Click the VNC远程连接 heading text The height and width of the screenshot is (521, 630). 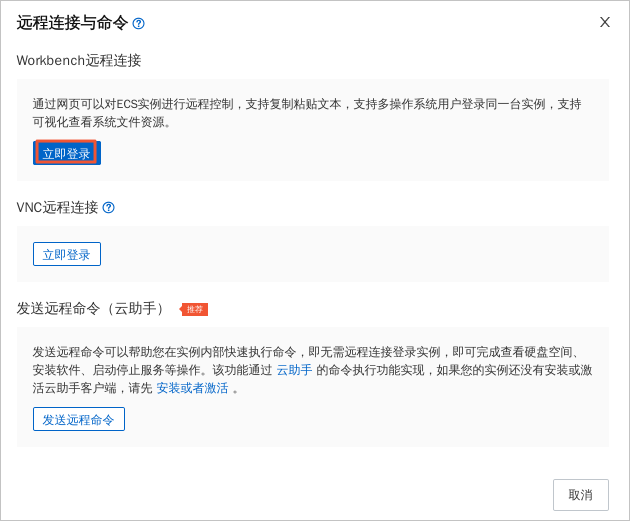pyautogui.click(x=57, y=207)
